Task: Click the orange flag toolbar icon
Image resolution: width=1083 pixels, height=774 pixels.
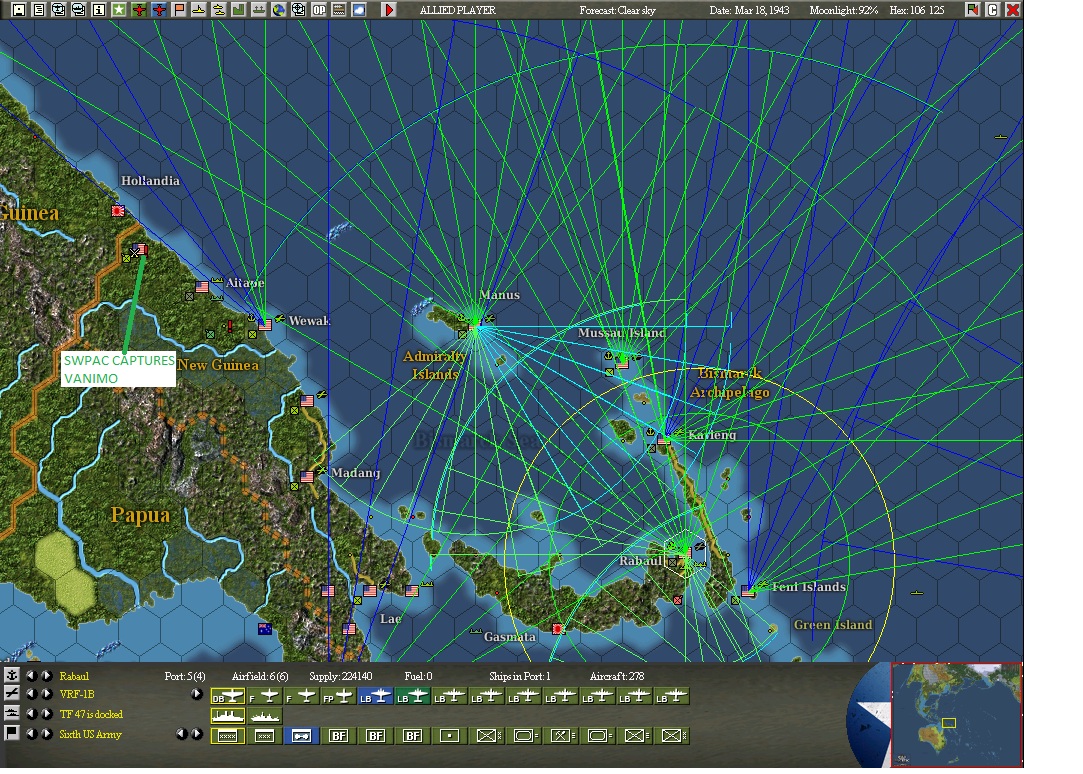Action: (179, 9)
